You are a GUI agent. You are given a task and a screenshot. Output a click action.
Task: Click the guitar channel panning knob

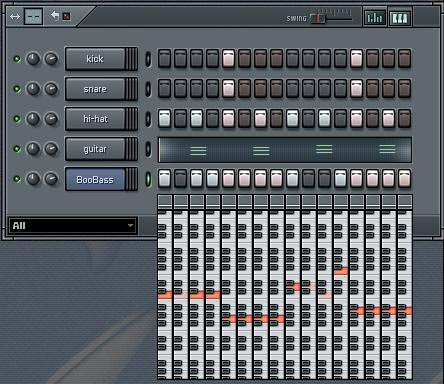coord(33,149)
